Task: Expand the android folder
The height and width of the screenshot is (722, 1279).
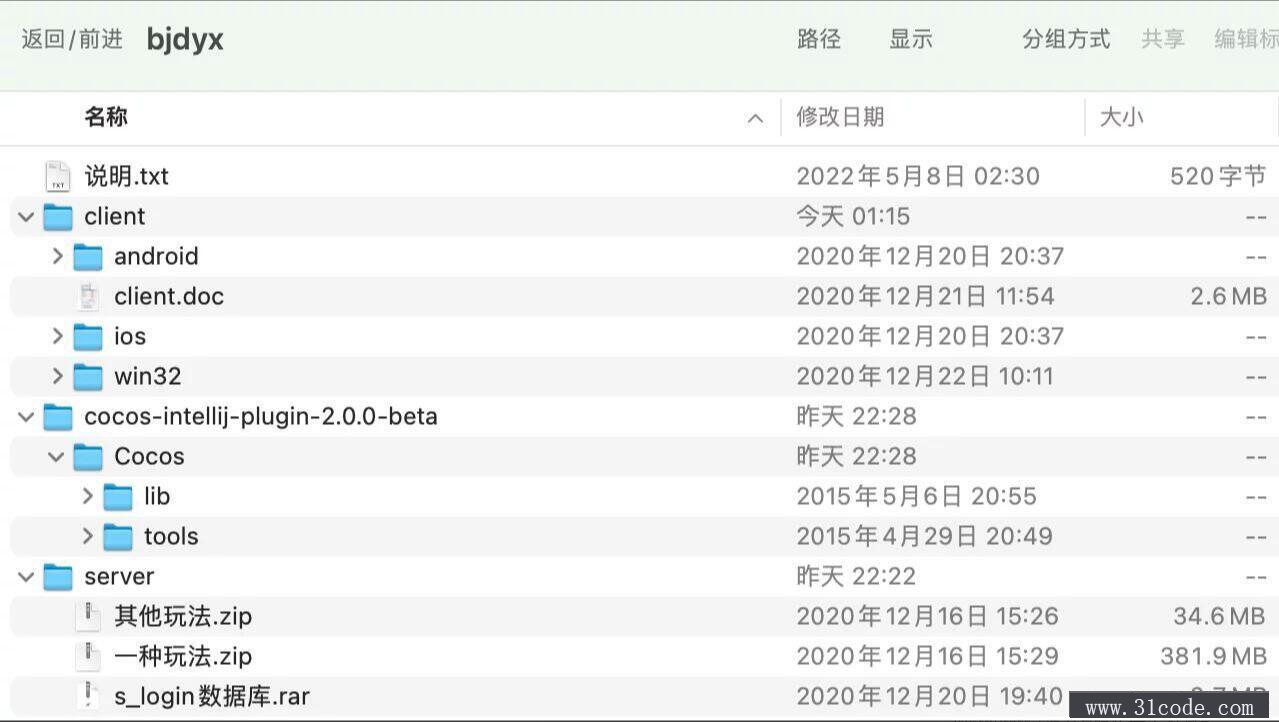Action: [x=57, y=257]
